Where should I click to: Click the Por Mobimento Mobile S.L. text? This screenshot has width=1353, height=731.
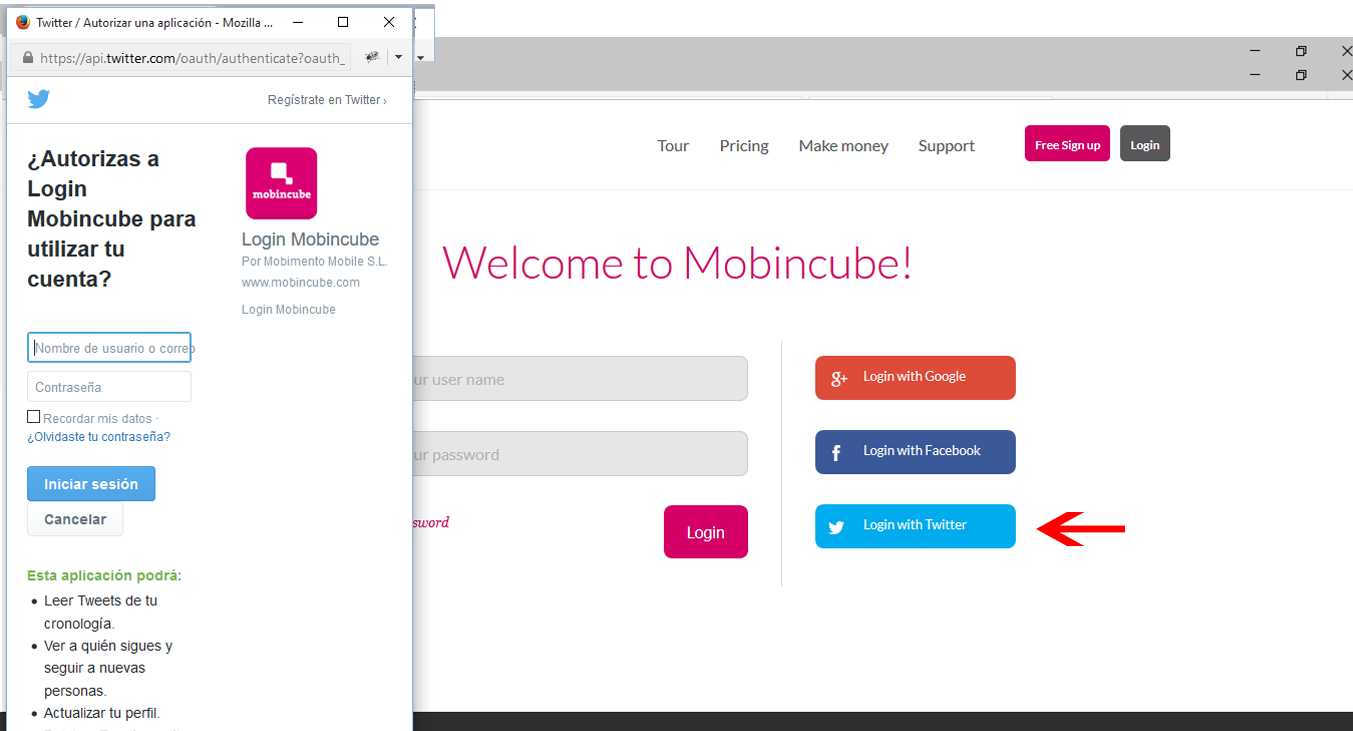coord(315,261)
